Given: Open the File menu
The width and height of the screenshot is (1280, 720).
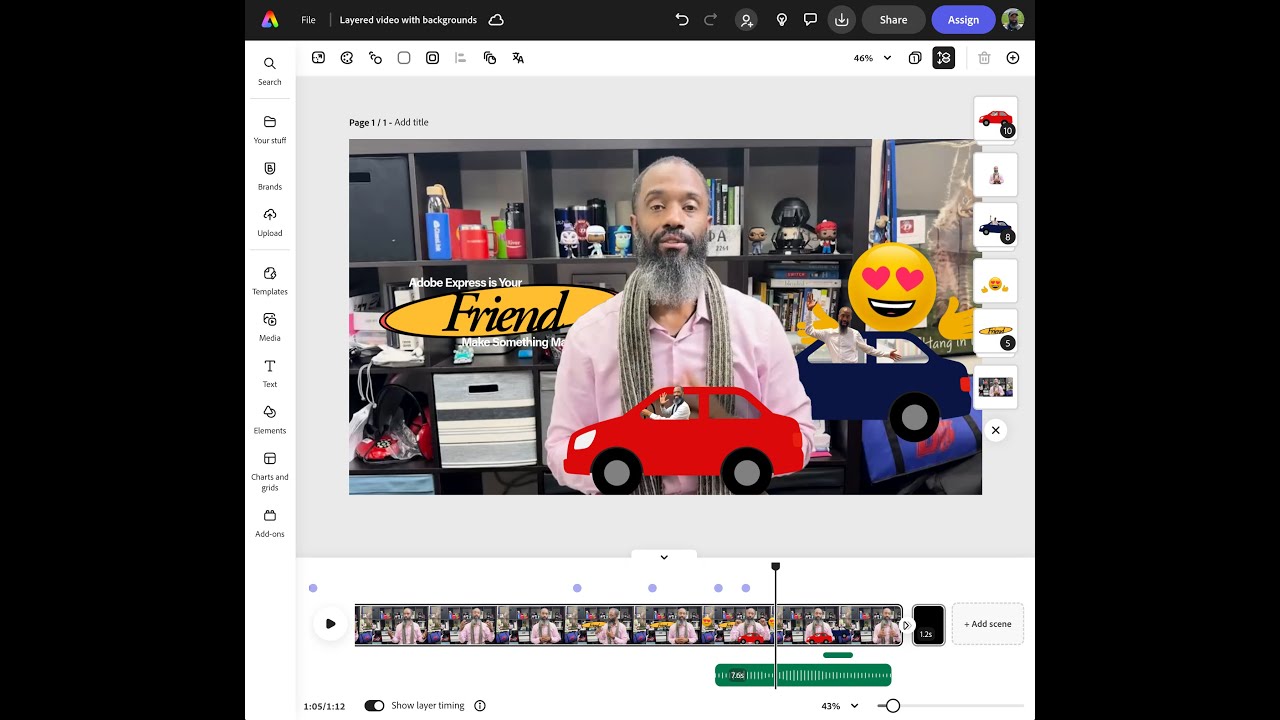Looking at the screenshot, I should pyautogui.click(x=308, y=20).
